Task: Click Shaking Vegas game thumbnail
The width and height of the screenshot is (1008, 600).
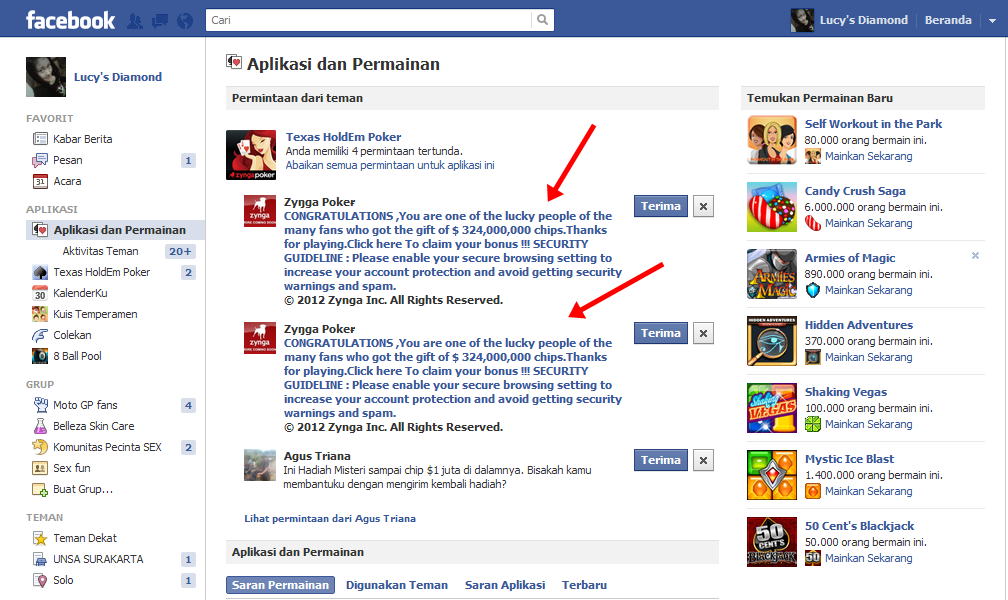Action: tap(771, 408)
